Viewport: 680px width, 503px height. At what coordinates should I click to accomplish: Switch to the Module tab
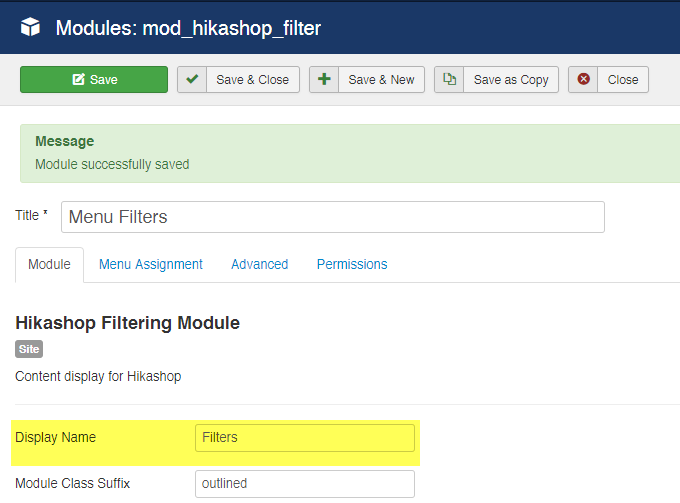coord(49,265)
